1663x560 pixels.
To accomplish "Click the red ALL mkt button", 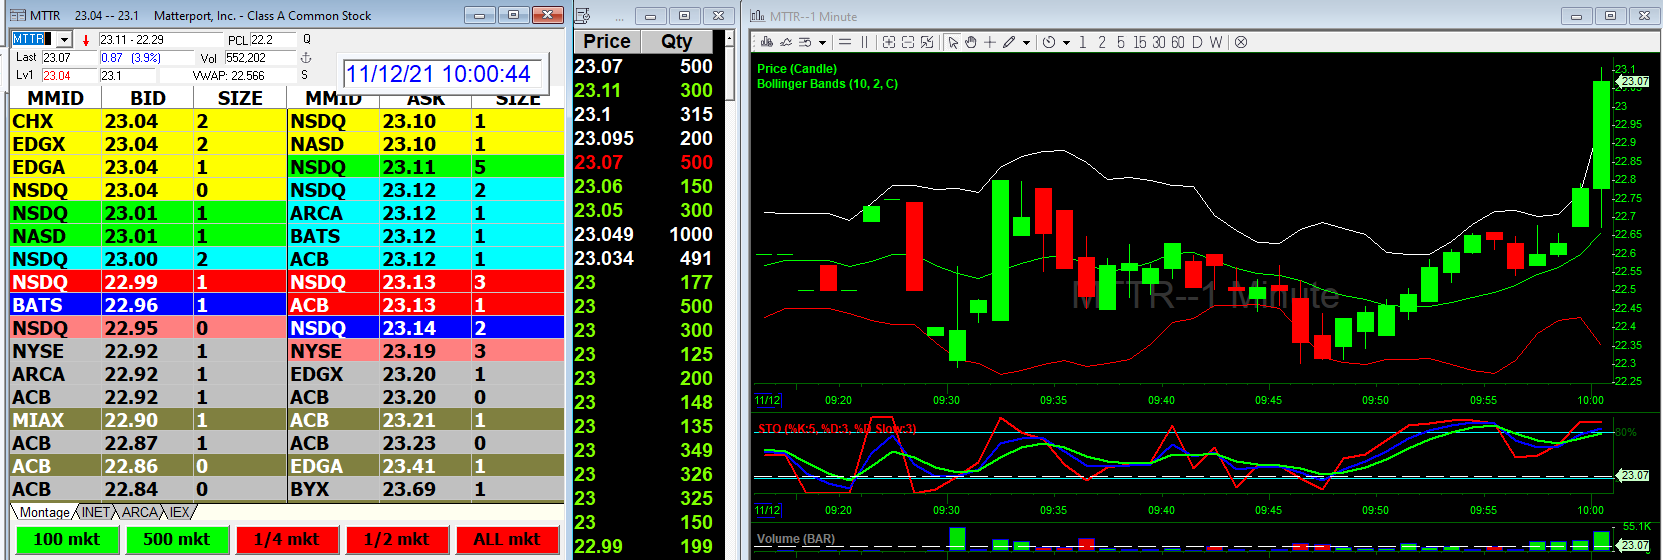I will pyautogui.click(x=507, y=540).
